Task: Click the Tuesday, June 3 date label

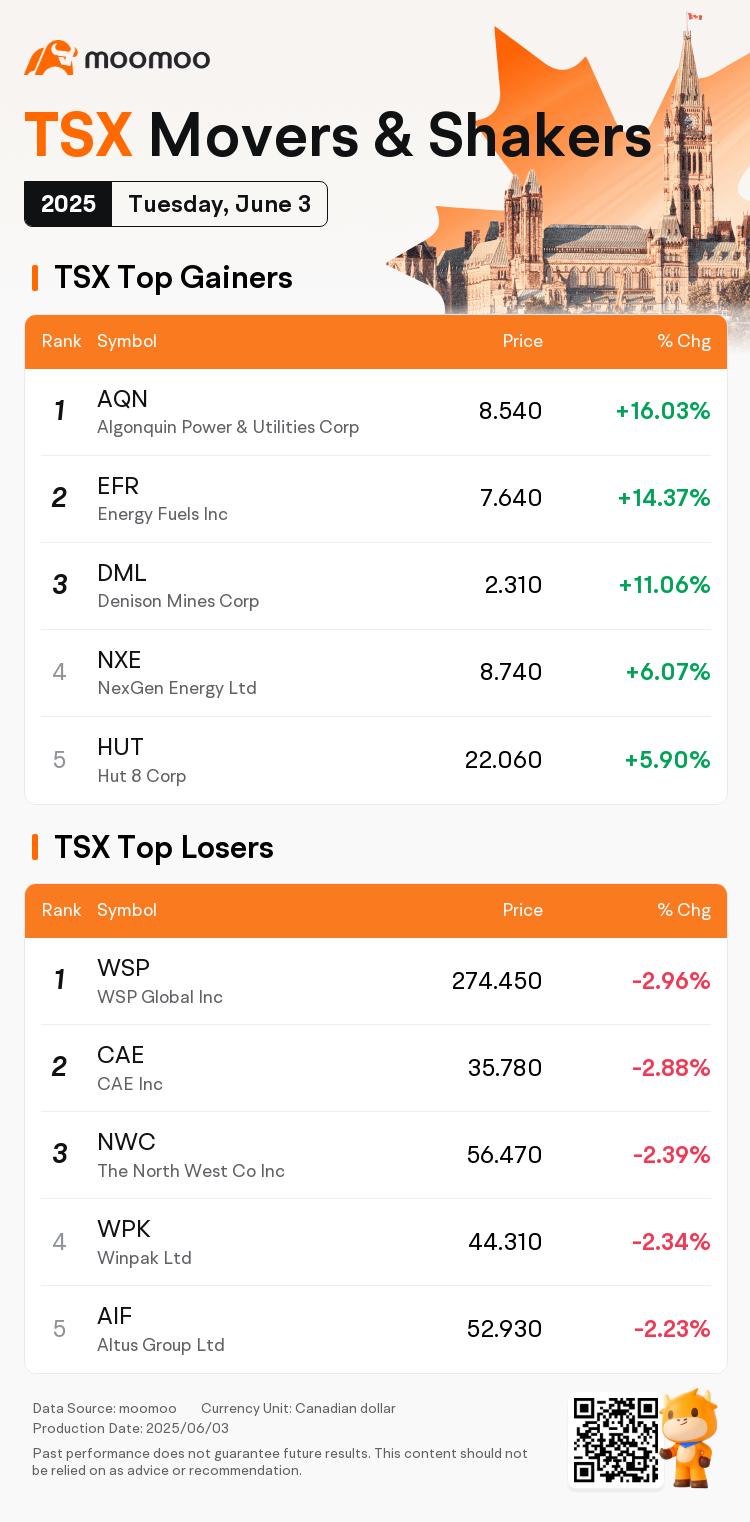Action: point(219,204)
